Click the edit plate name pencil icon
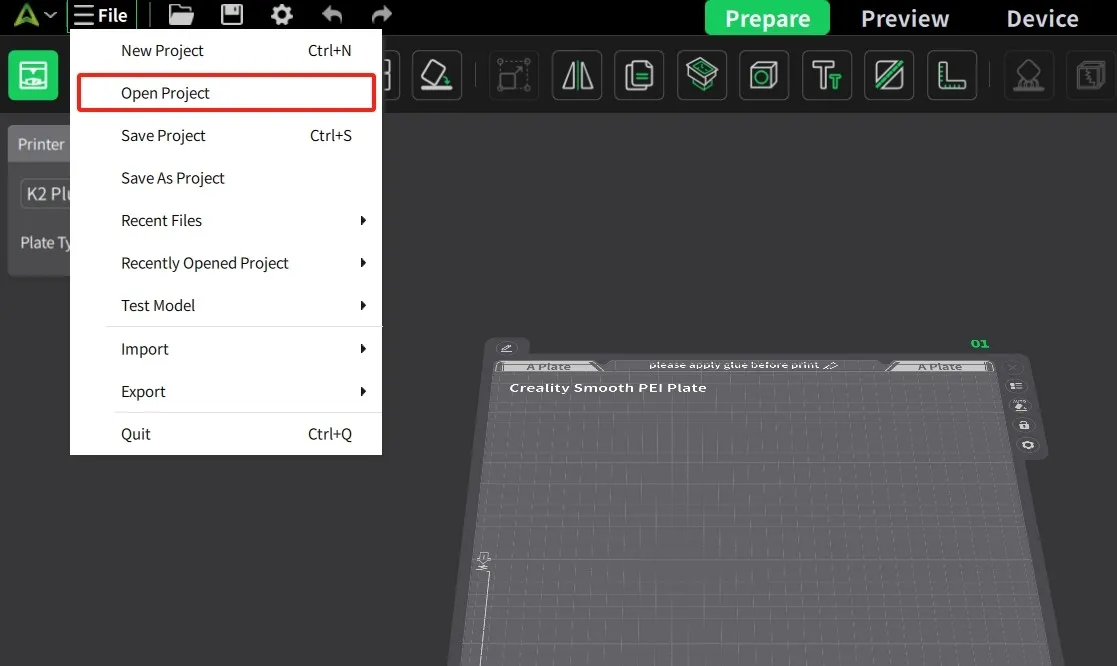1117x666 pixels. click(x=506, y=348)
